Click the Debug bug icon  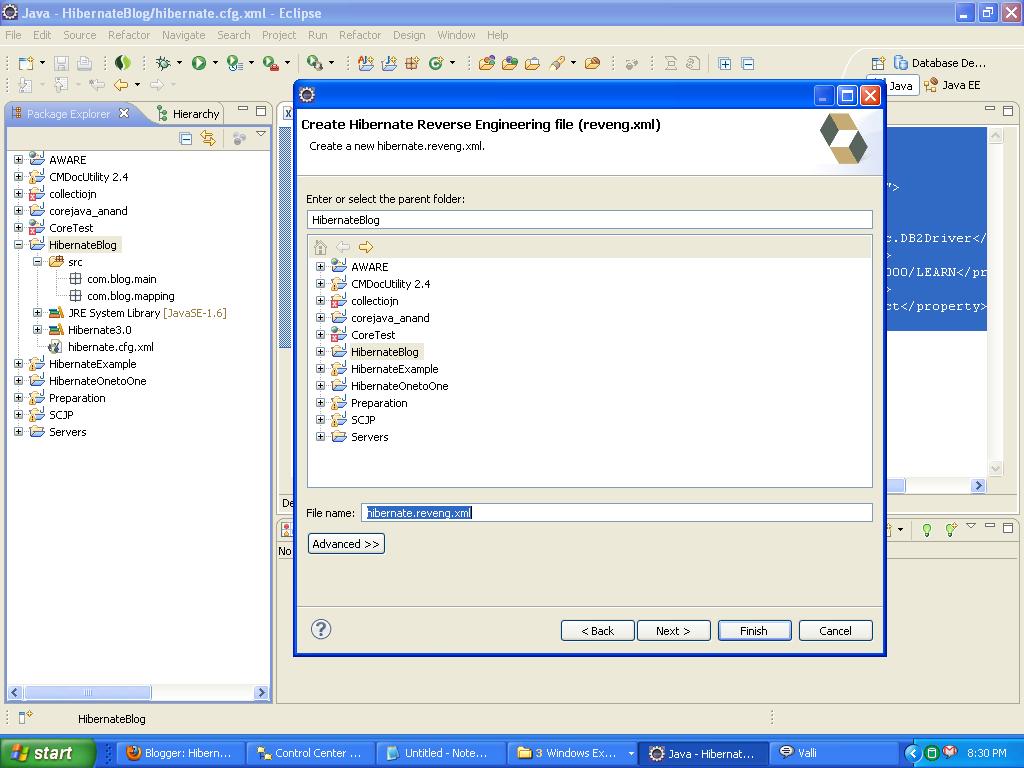click(x=163, y=63)
